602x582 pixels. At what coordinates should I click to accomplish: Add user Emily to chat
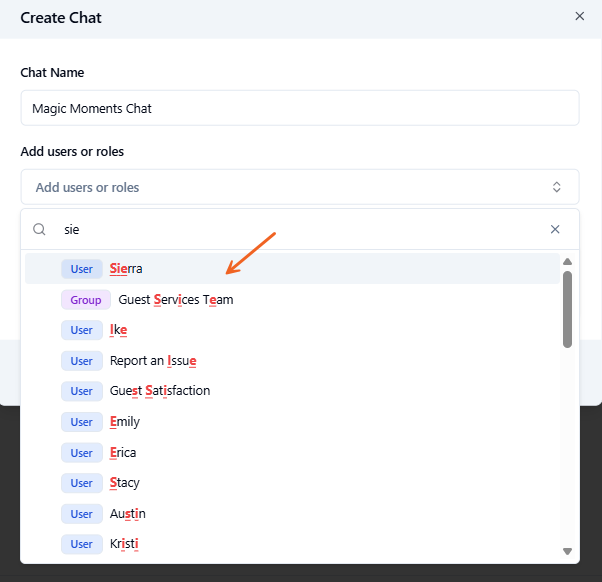[x=124, y=422]
